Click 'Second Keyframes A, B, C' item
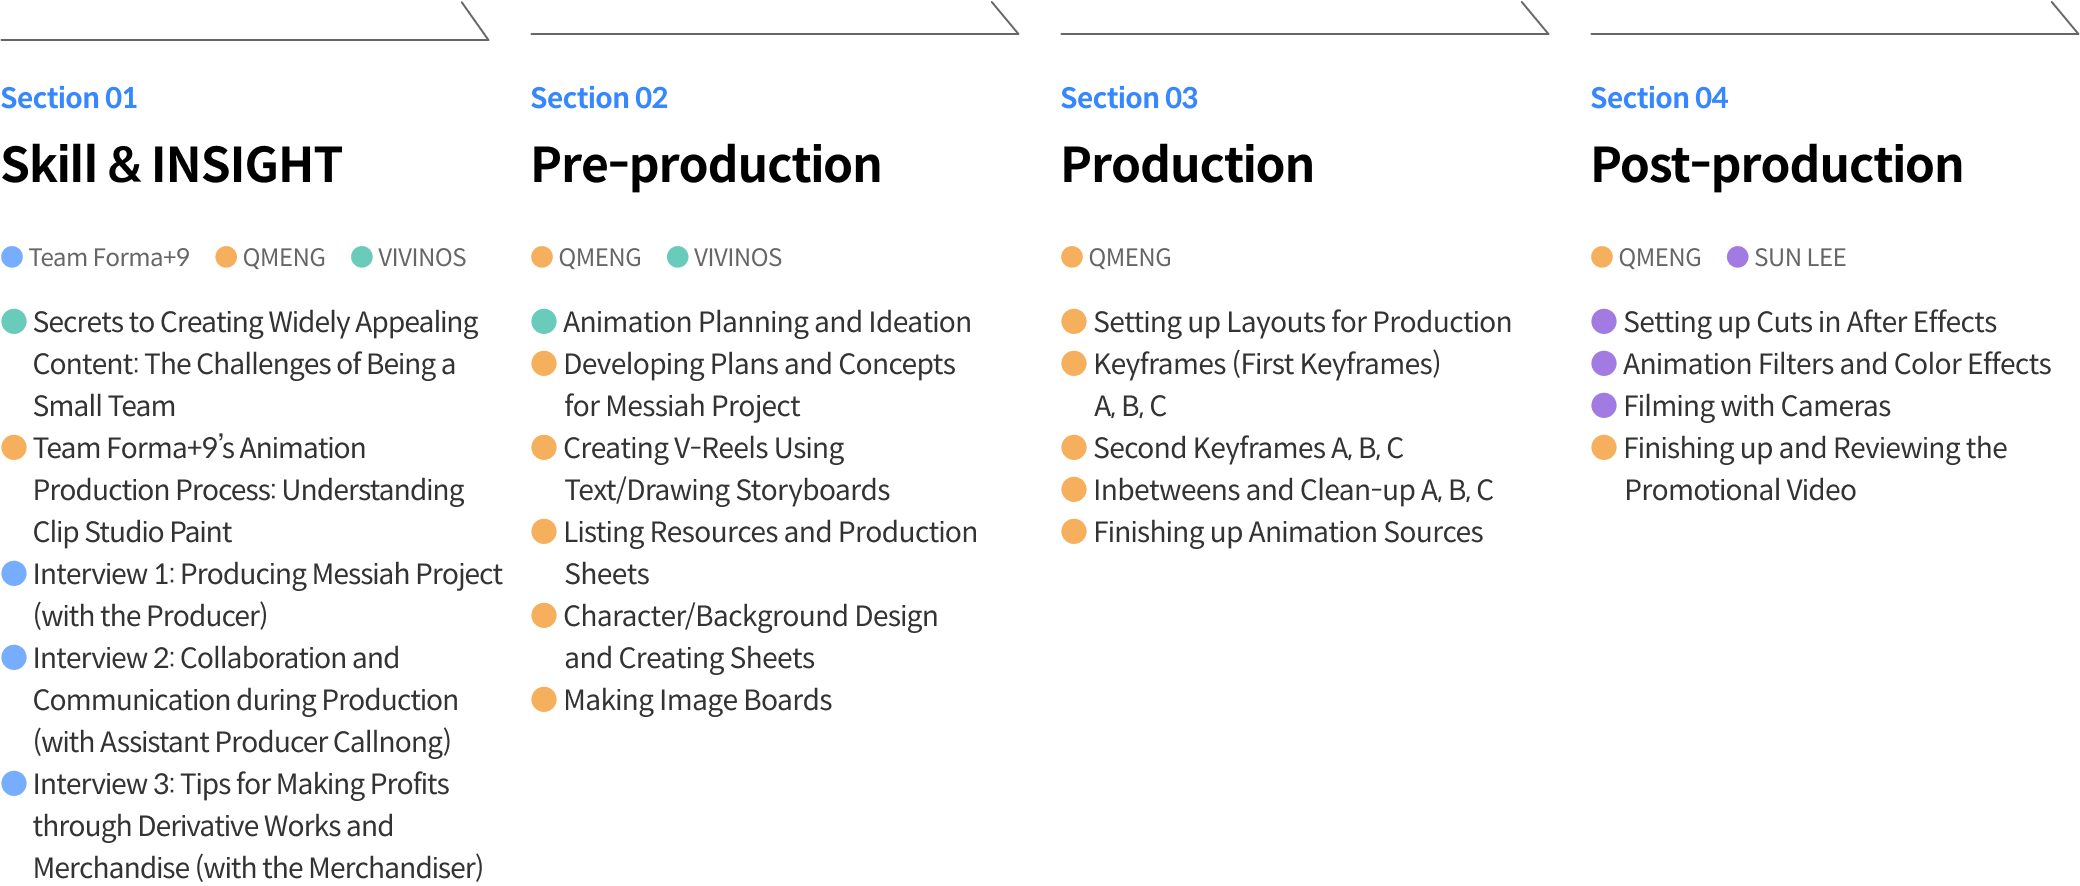Image resolution: width=2080 pixels, height=886 pixels. (x=1249, y=448)
